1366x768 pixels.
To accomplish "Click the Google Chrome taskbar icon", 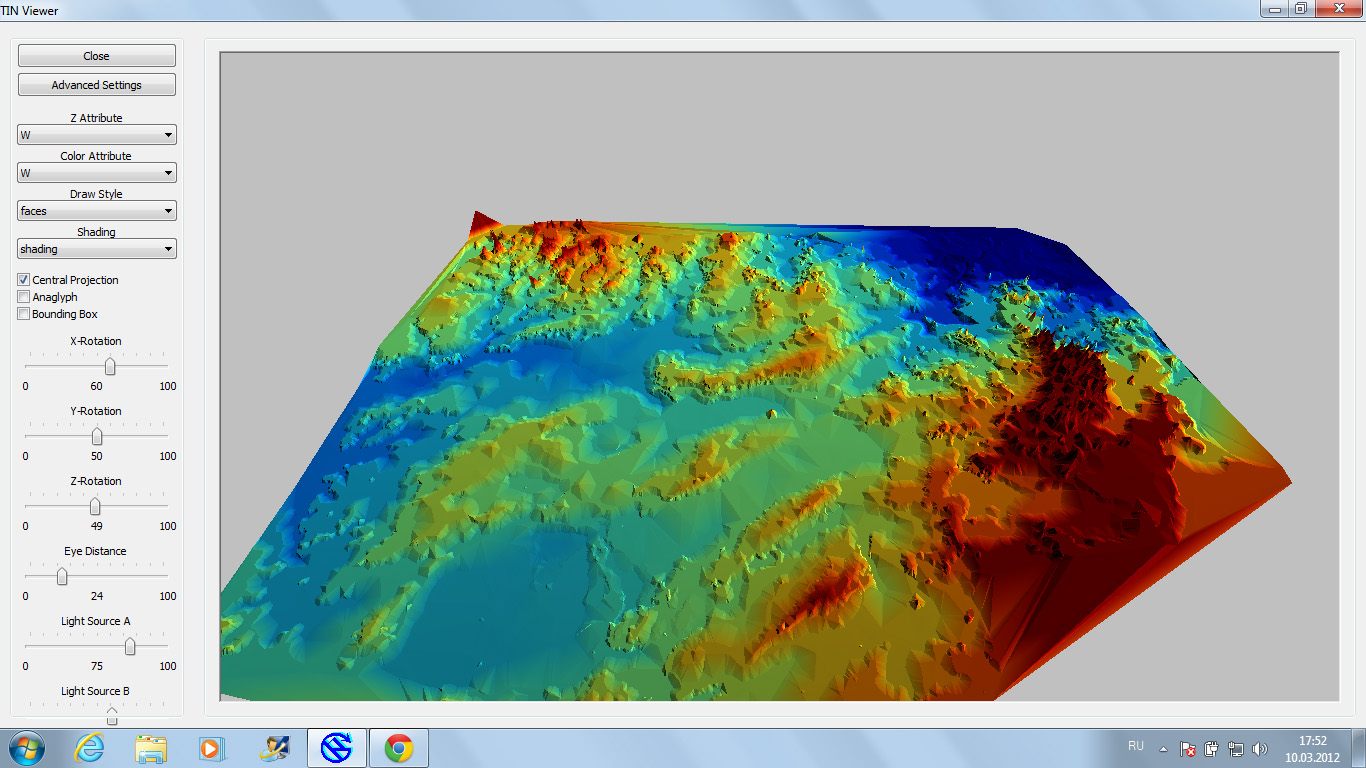I will pyautogui.click(x=399, y=748).
